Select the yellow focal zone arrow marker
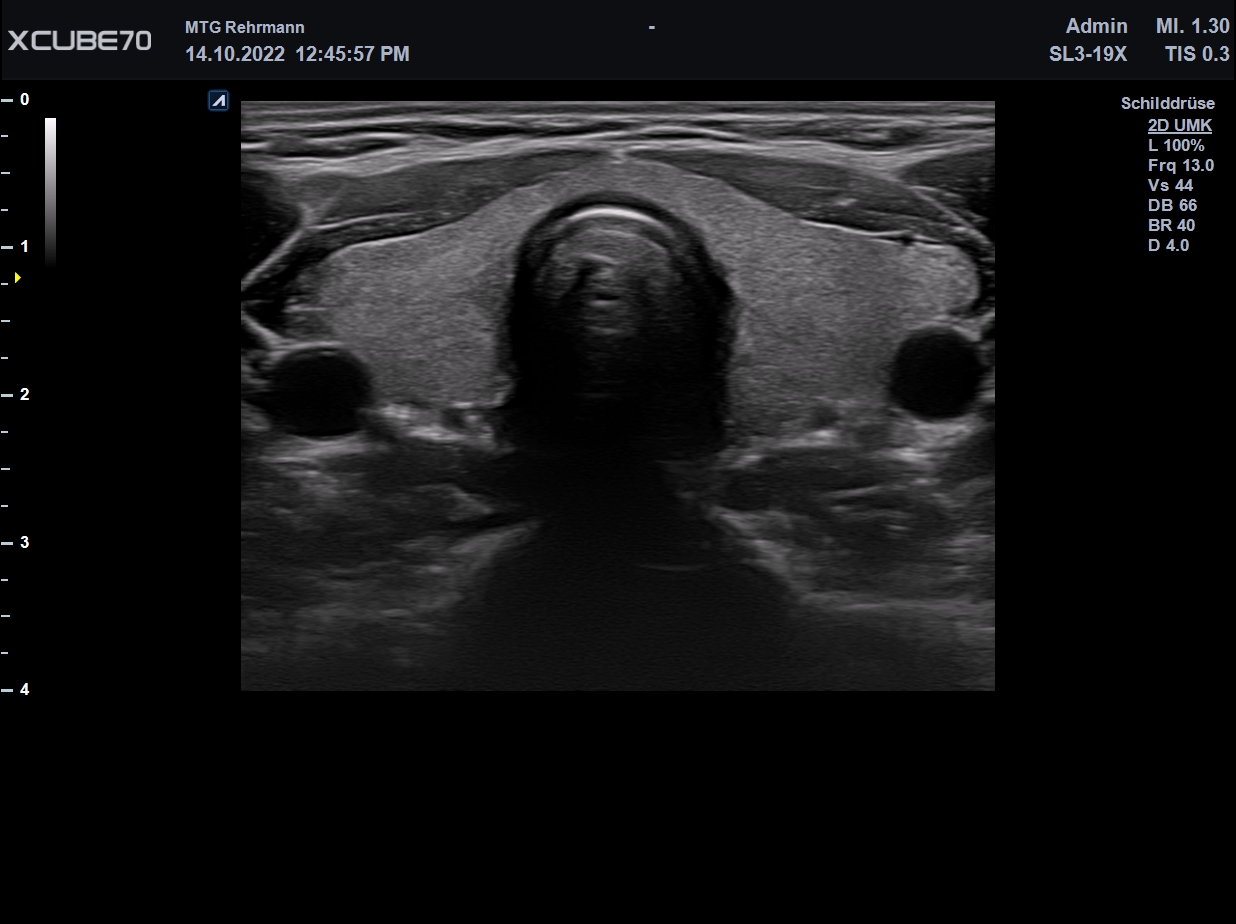1236x924 pixels. [17, 277]
